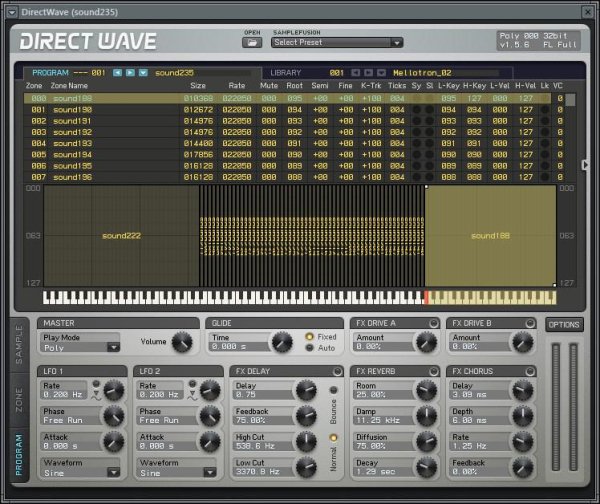Click the program name field sound235
This screenshot has height=504, width=600.
point(203,73)
